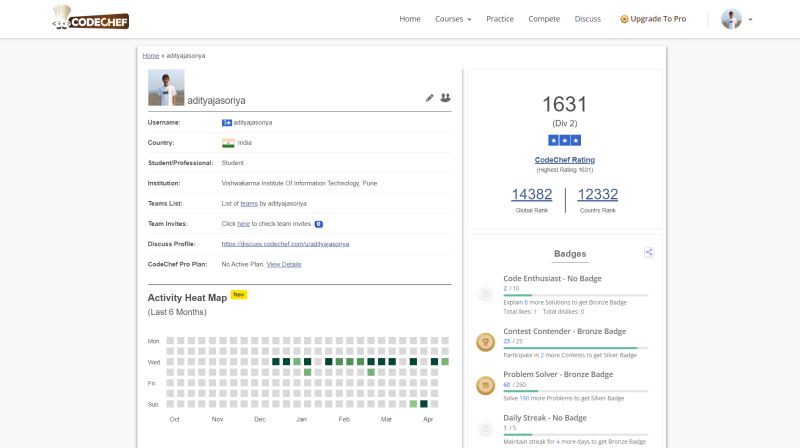Click the Contest Contender bronze badge icon

click(x=485, y=342)
